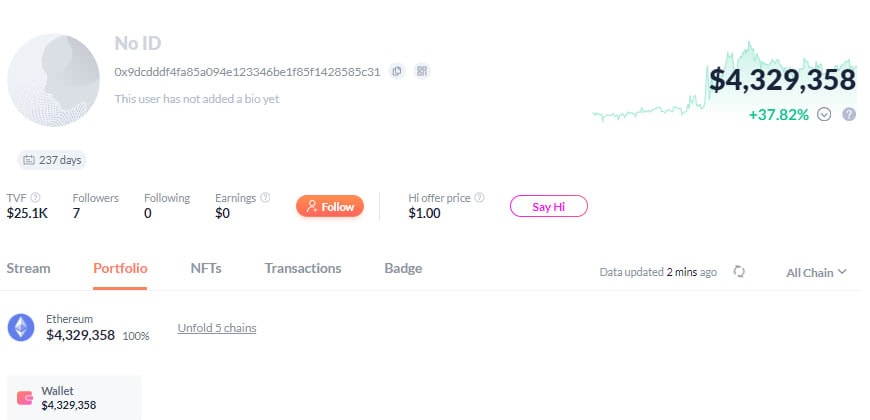The image size is (870, 420).
Task: Follow this user
Action: (x=330, y=206)
